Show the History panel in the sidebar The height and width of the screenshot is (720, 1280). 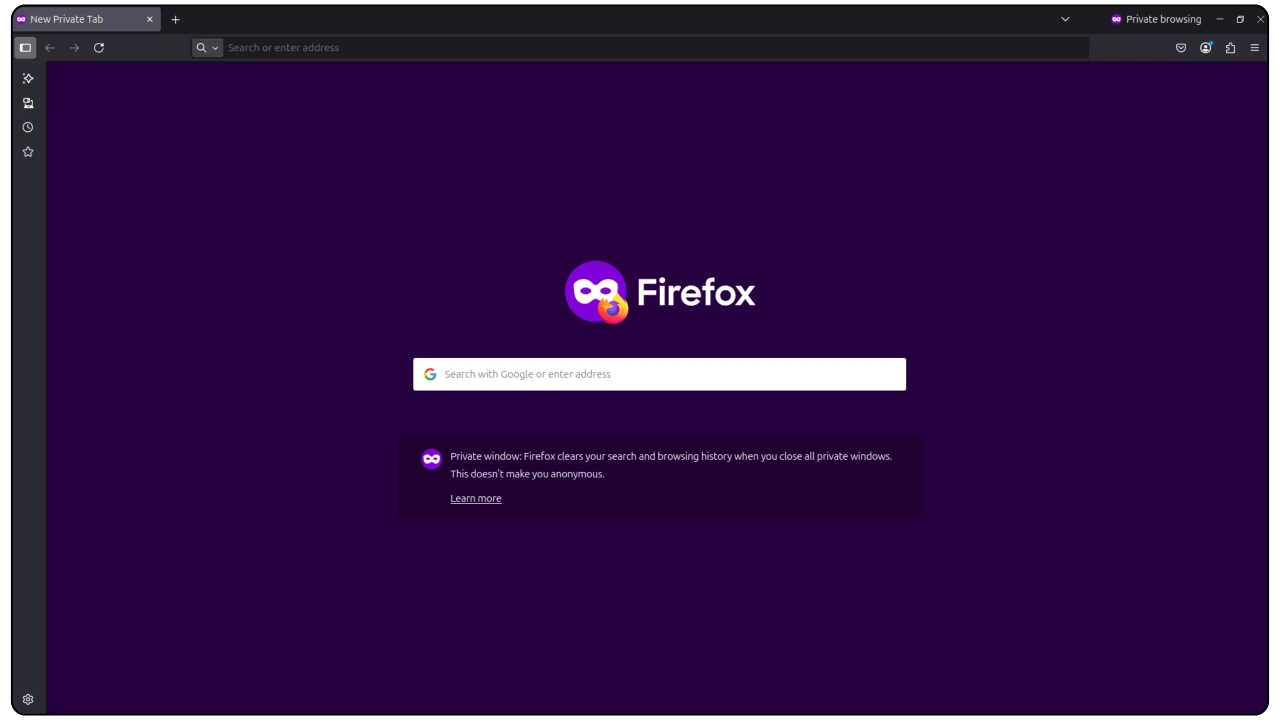coord(28,127)
